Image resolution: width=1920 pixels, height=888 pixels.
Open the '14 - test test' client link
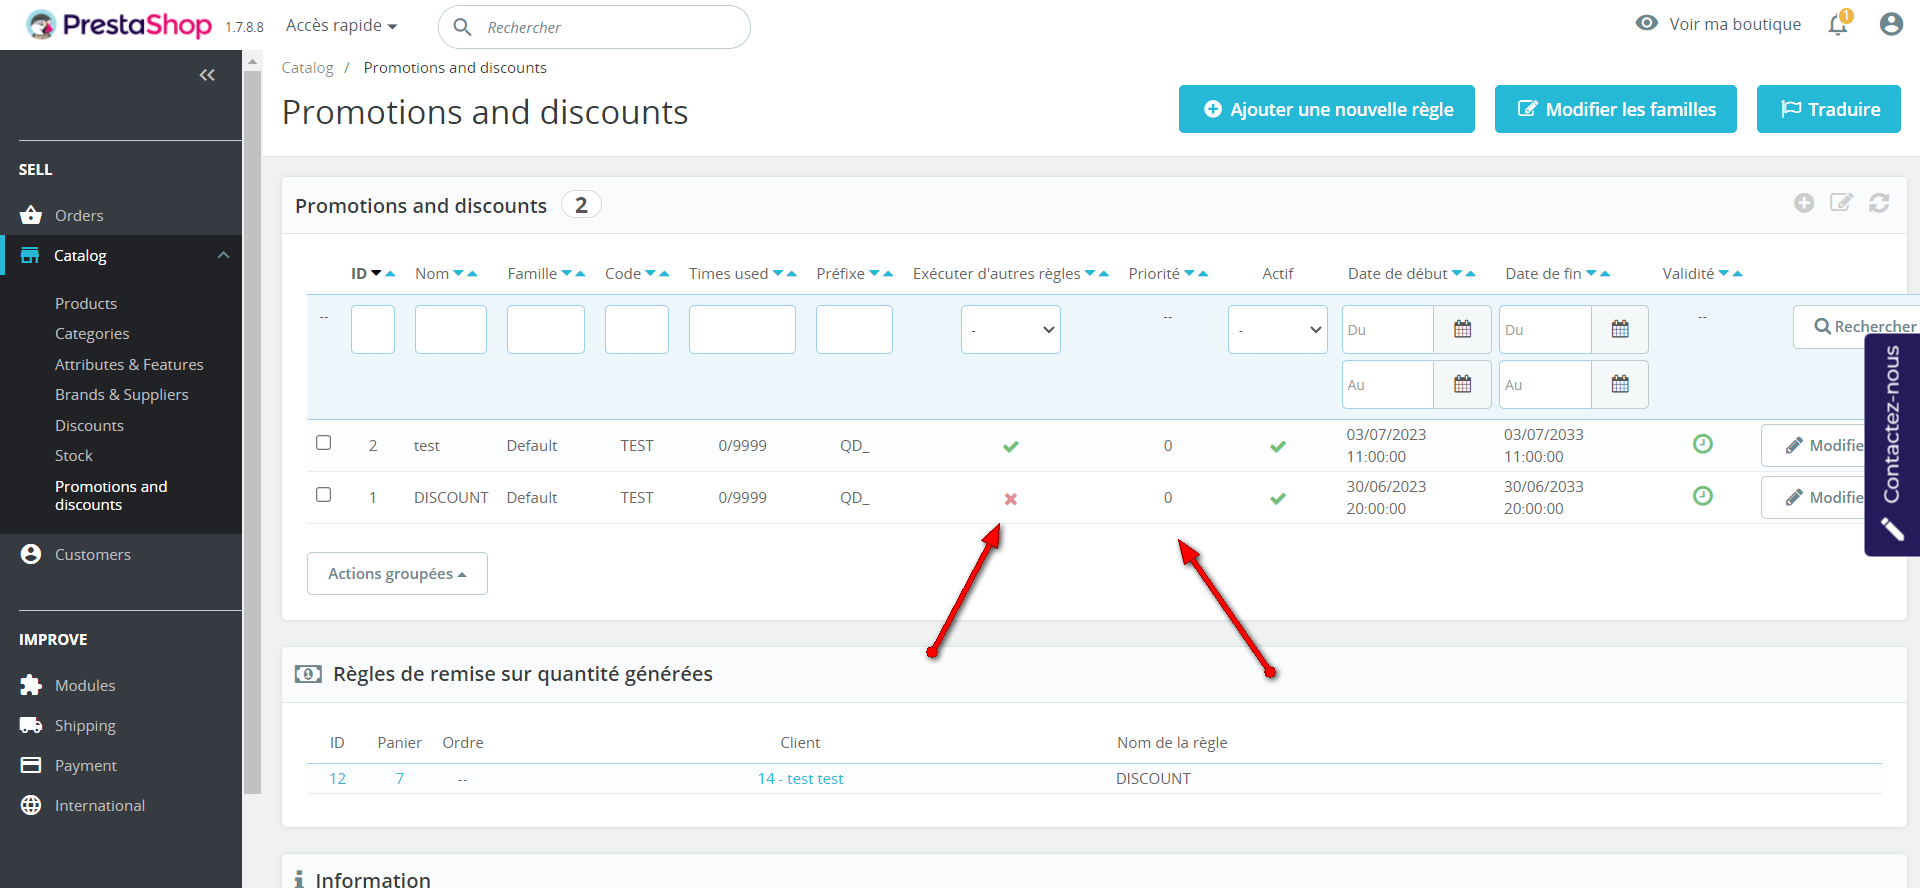(800, 779)
